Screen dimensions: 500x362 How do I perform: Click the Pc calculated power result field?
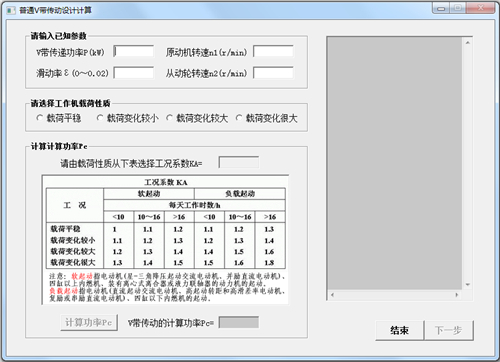point(239,322)
